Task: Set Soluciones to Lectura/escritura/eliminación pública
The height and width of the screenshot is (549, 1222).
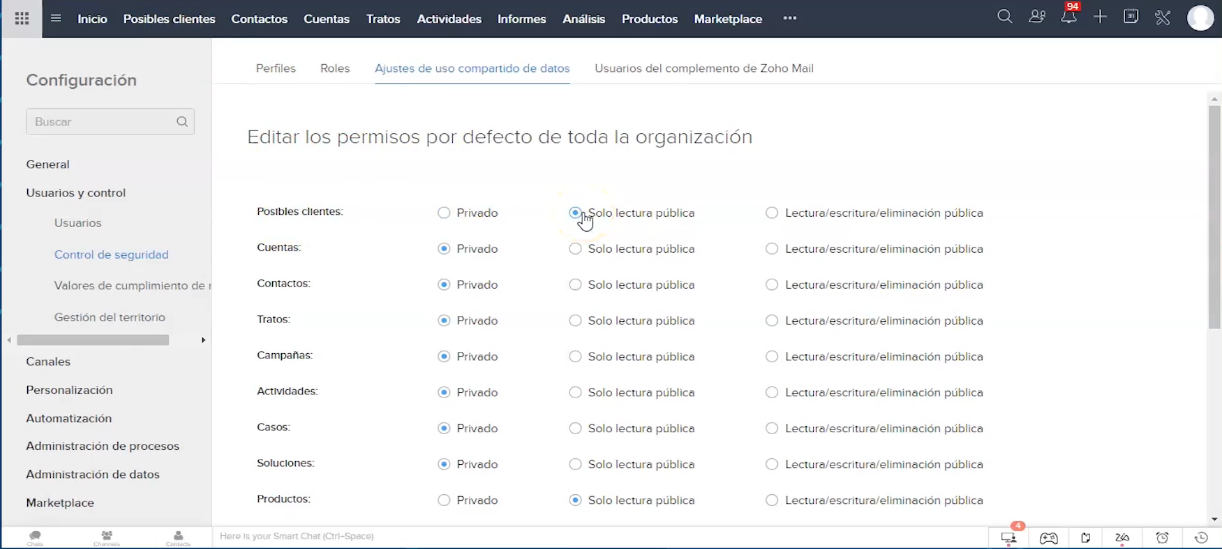Action: click(772, 465)
